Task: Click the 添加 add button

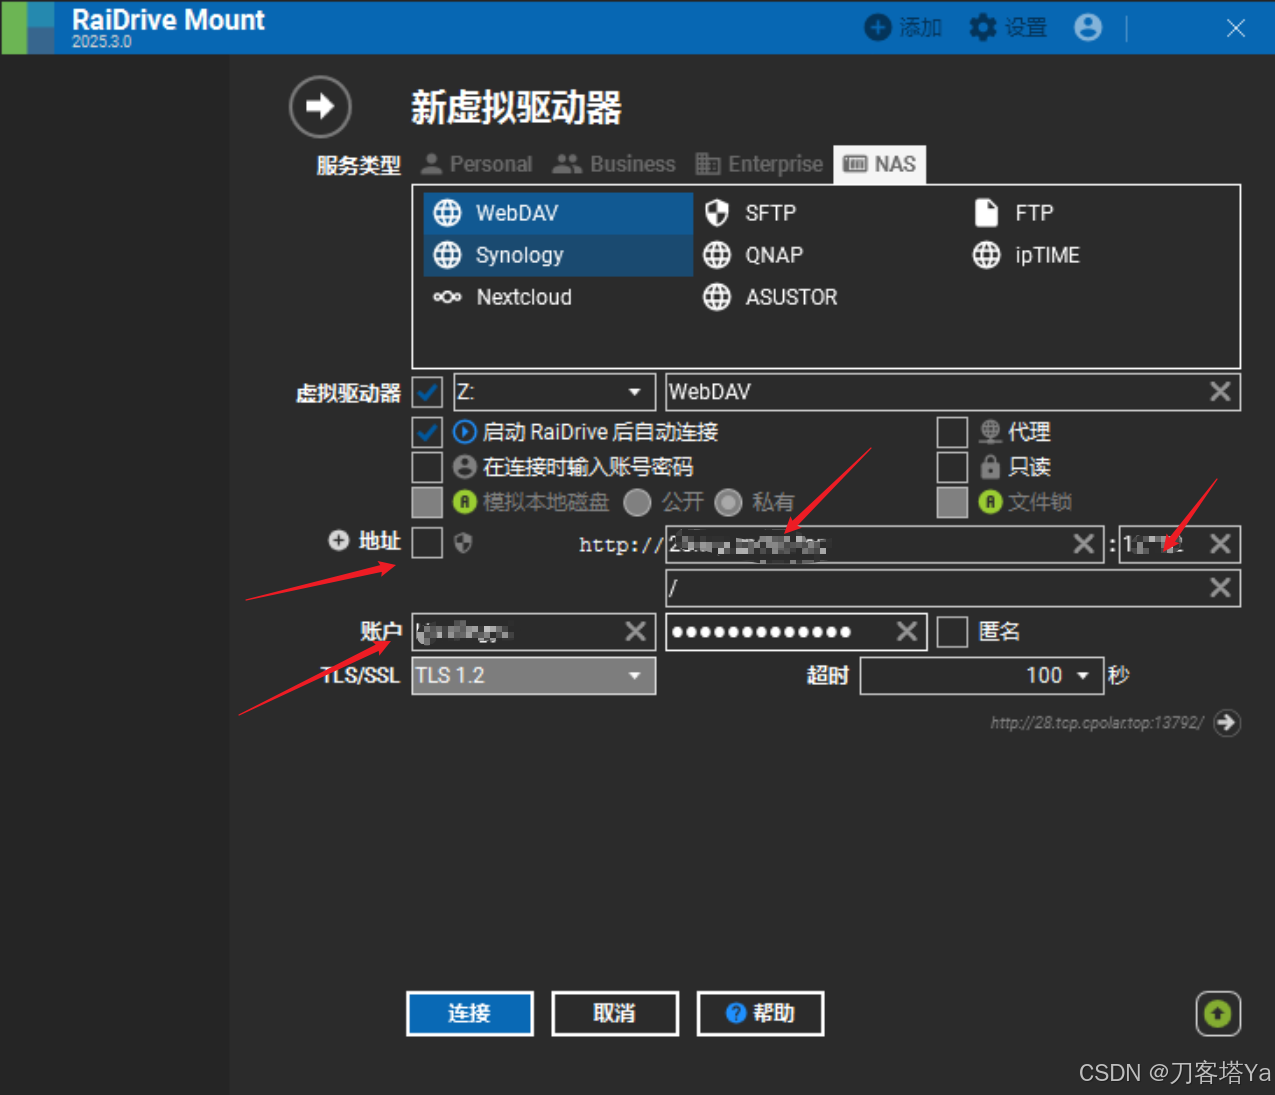Action: (x=903, y=27)
